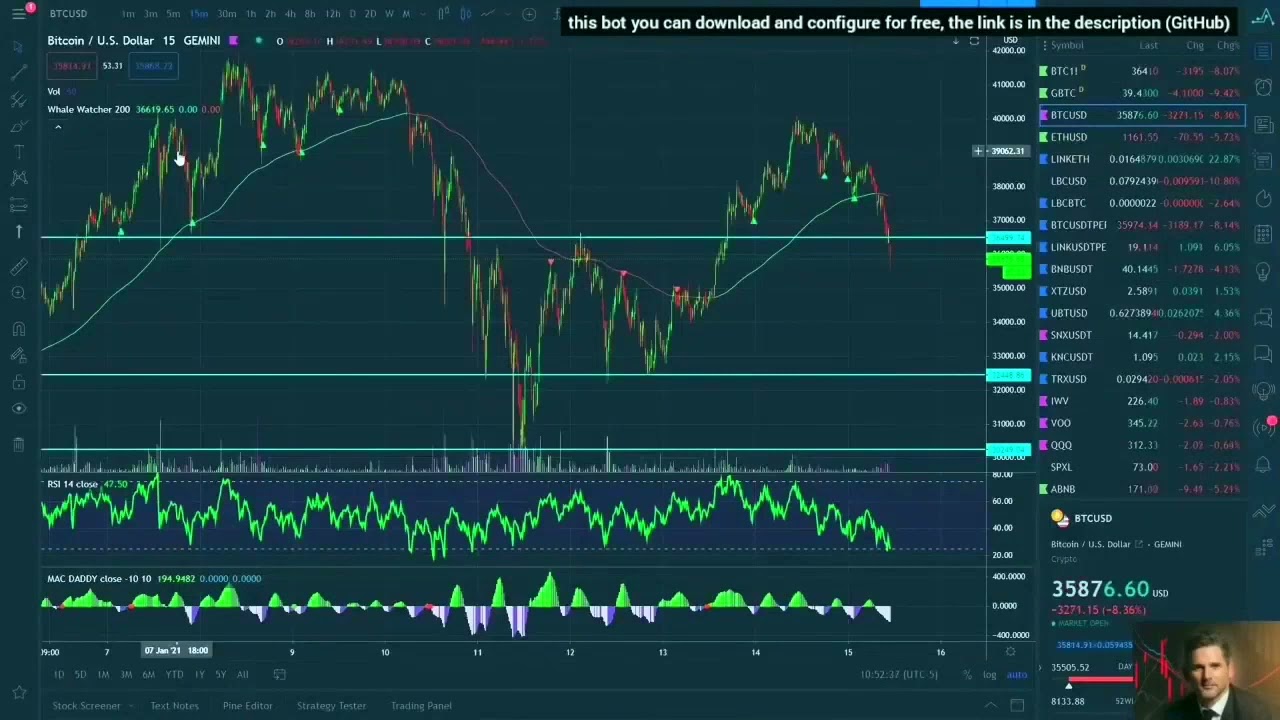
Task: Toggle the flag next to GEMINI title
Action: click(233, 41)
